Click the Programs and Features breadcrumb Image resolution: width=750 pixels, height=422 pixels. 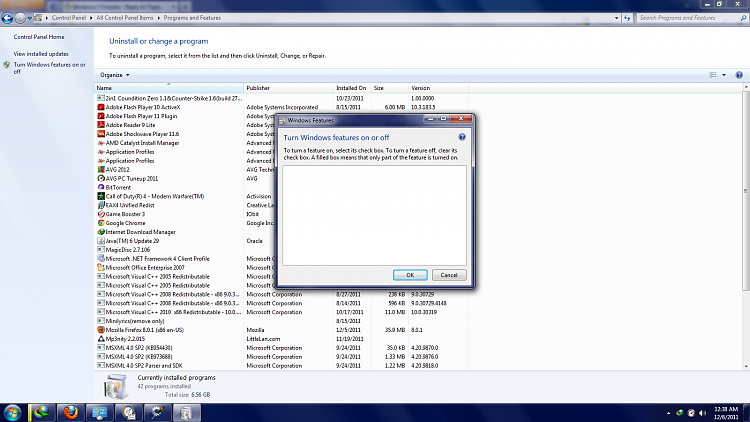(x=192, y=18)
